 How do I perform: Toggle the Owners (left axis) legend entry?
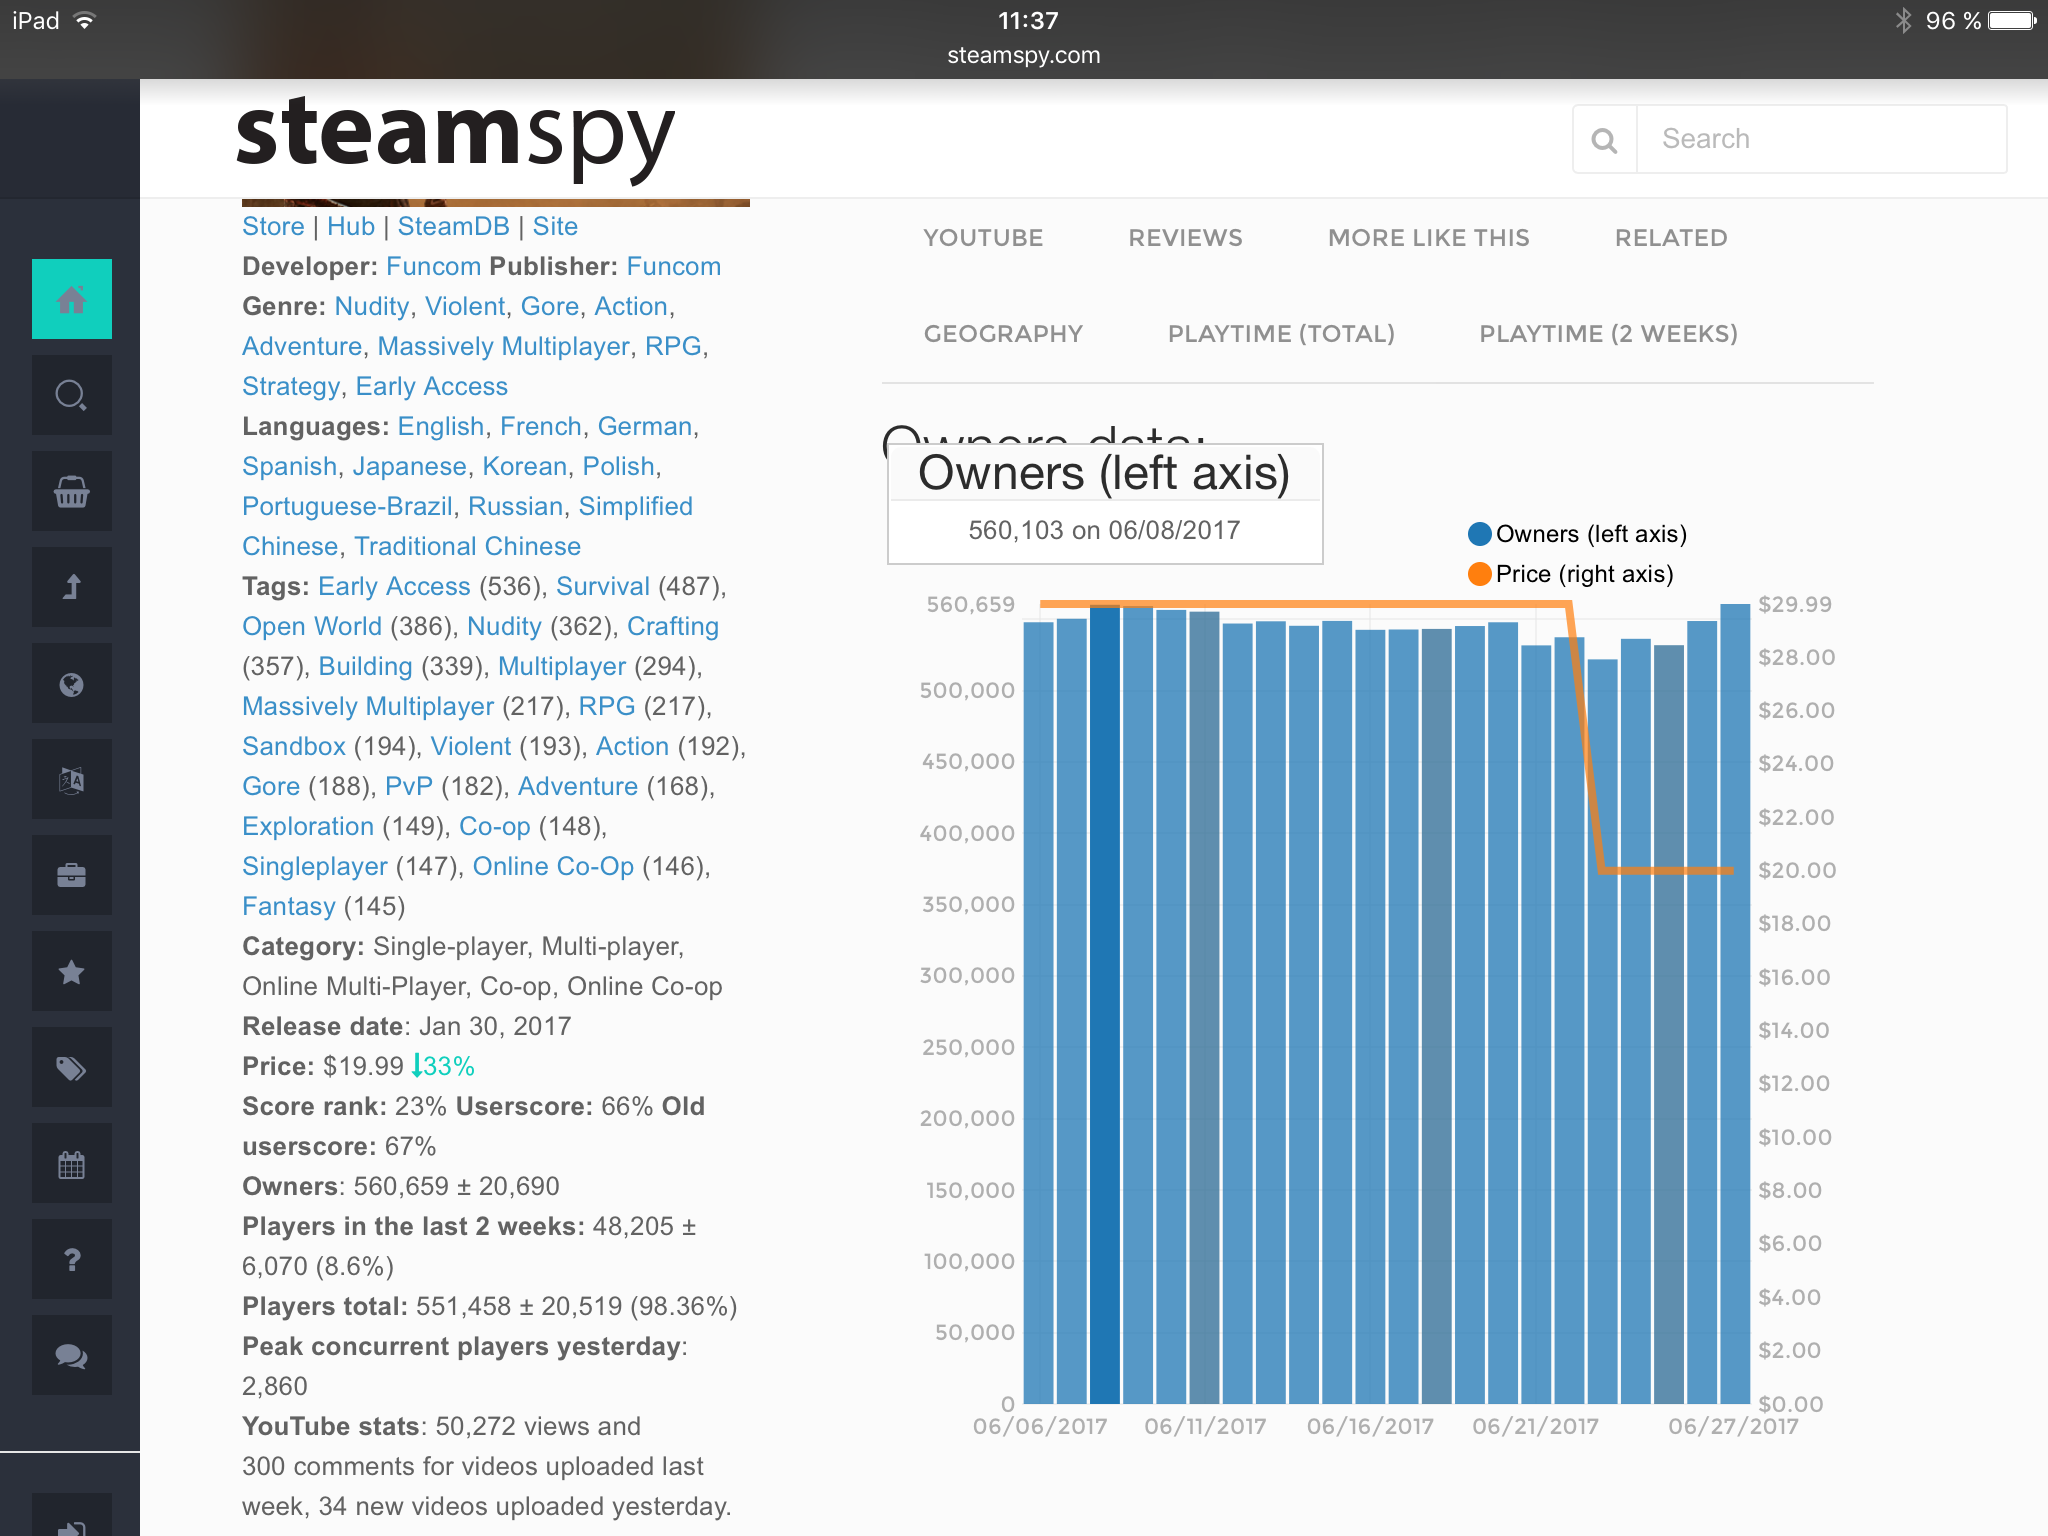click(1577, 534)
